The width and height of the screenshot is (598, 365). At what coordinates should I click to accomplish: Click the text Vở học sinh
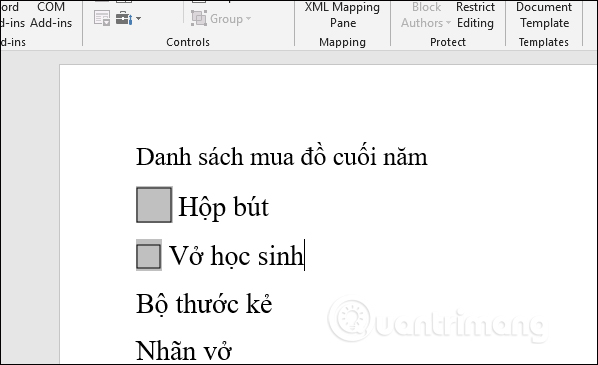[236, 256]
